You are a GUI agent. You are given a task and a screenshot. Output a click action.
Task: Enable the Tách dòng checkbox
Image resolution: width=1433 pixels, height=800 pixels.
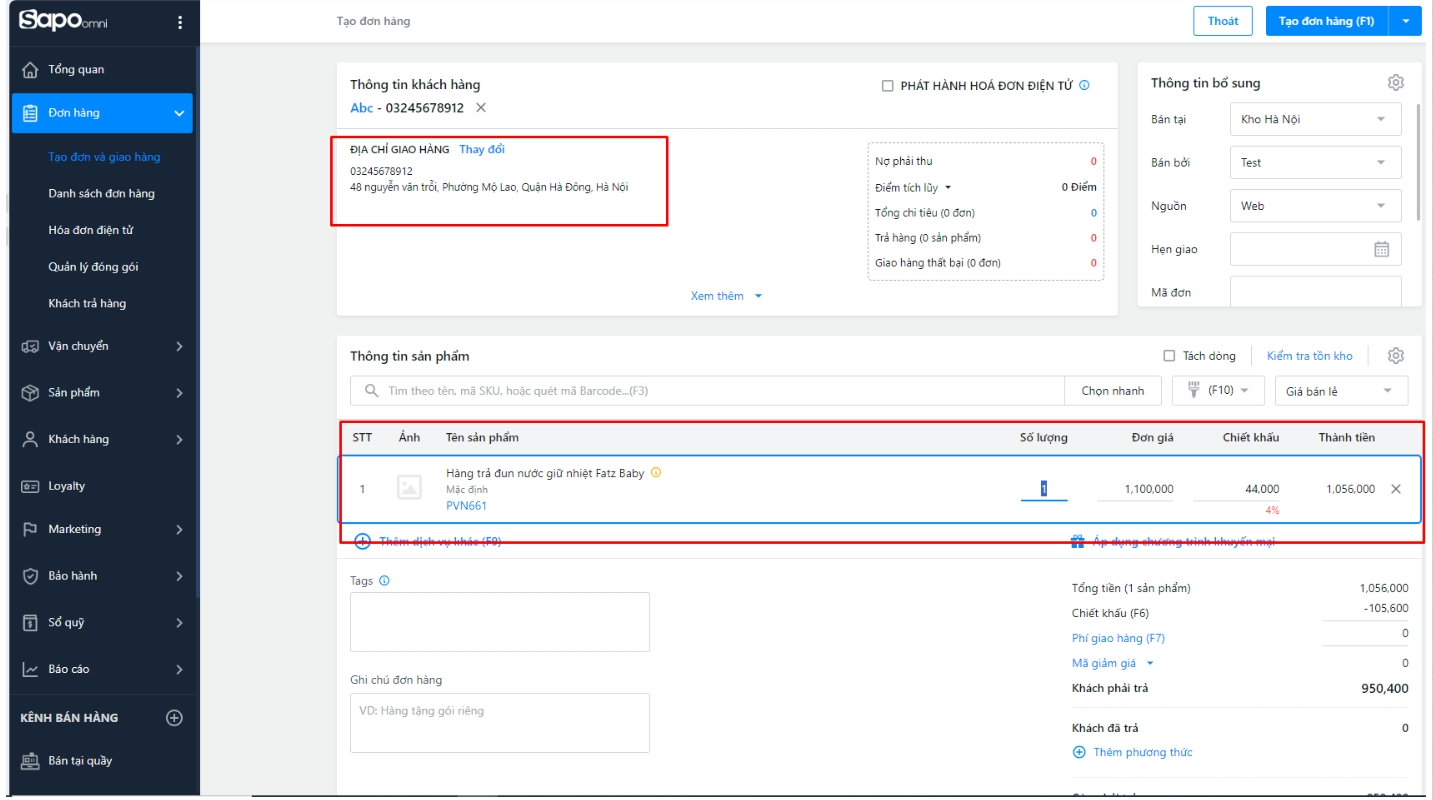1169,356
